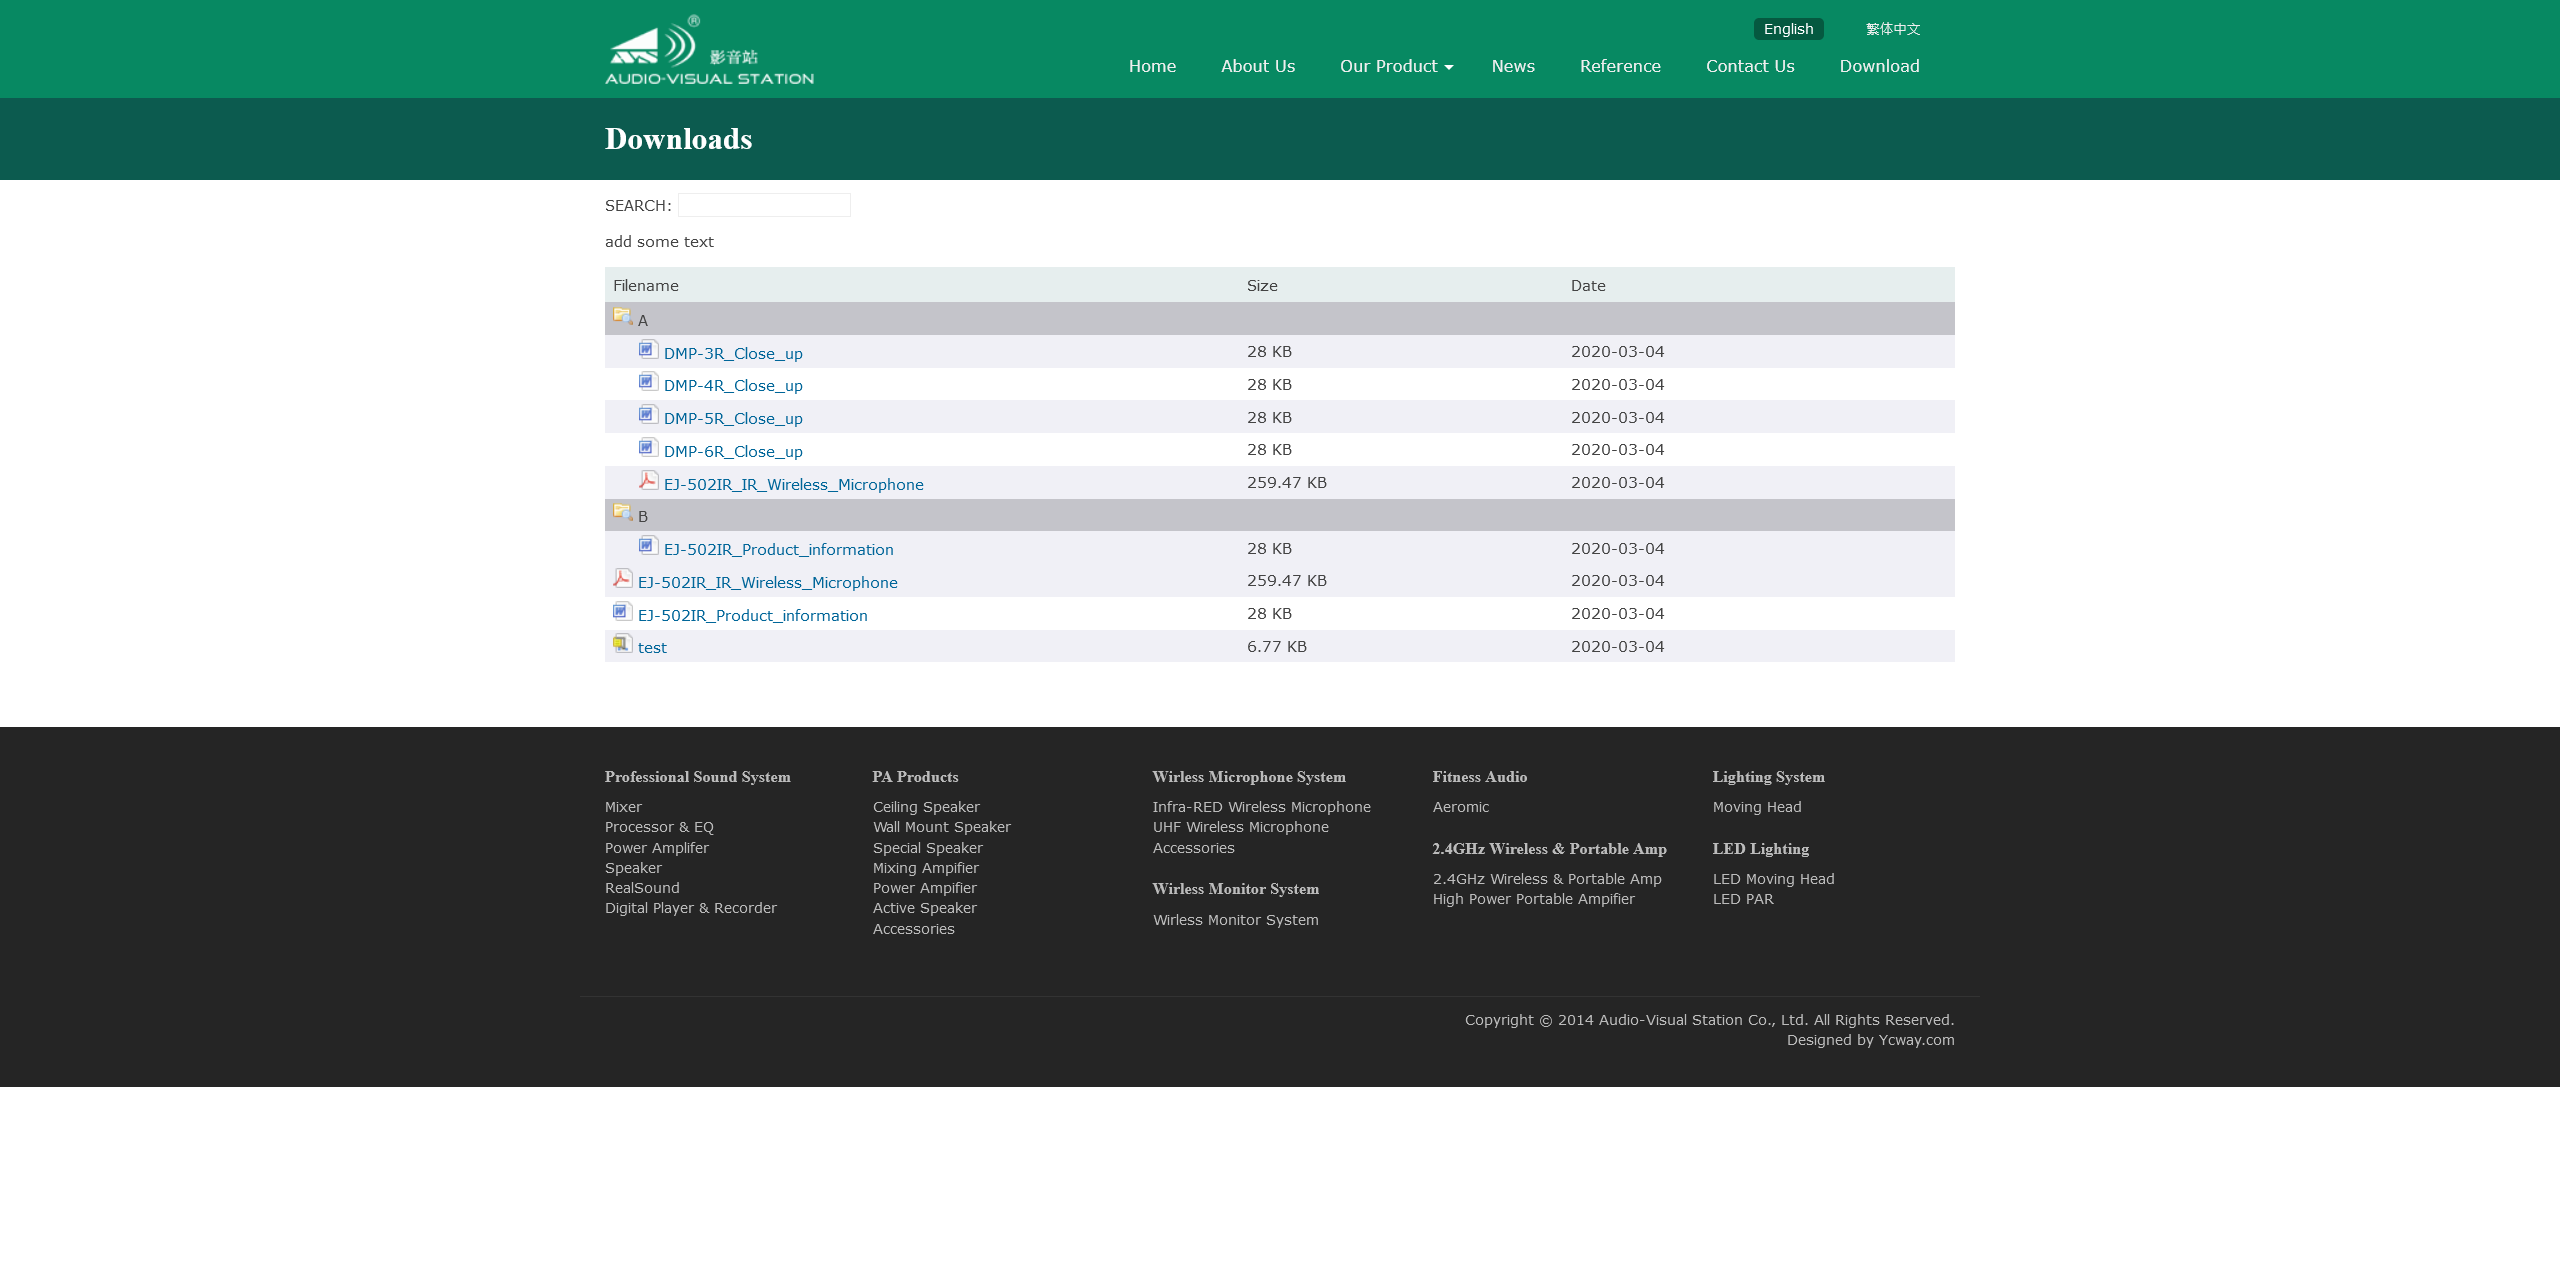This screenshot has height=1273, width=2560.
Task: Open High Power Portable Ampifier link
Action: click(1533, 899)
